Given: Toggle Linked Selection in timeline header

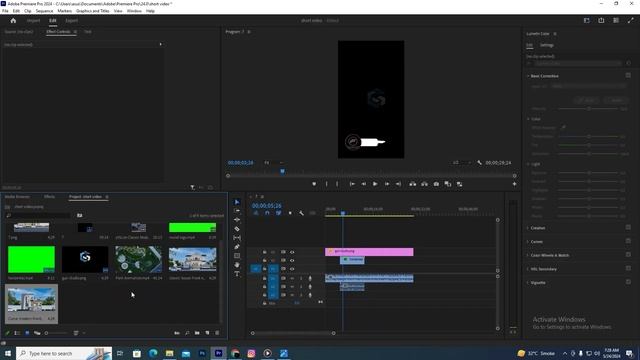Looking at the screenshot, I should pyautogui.click(x=278, y=213).
